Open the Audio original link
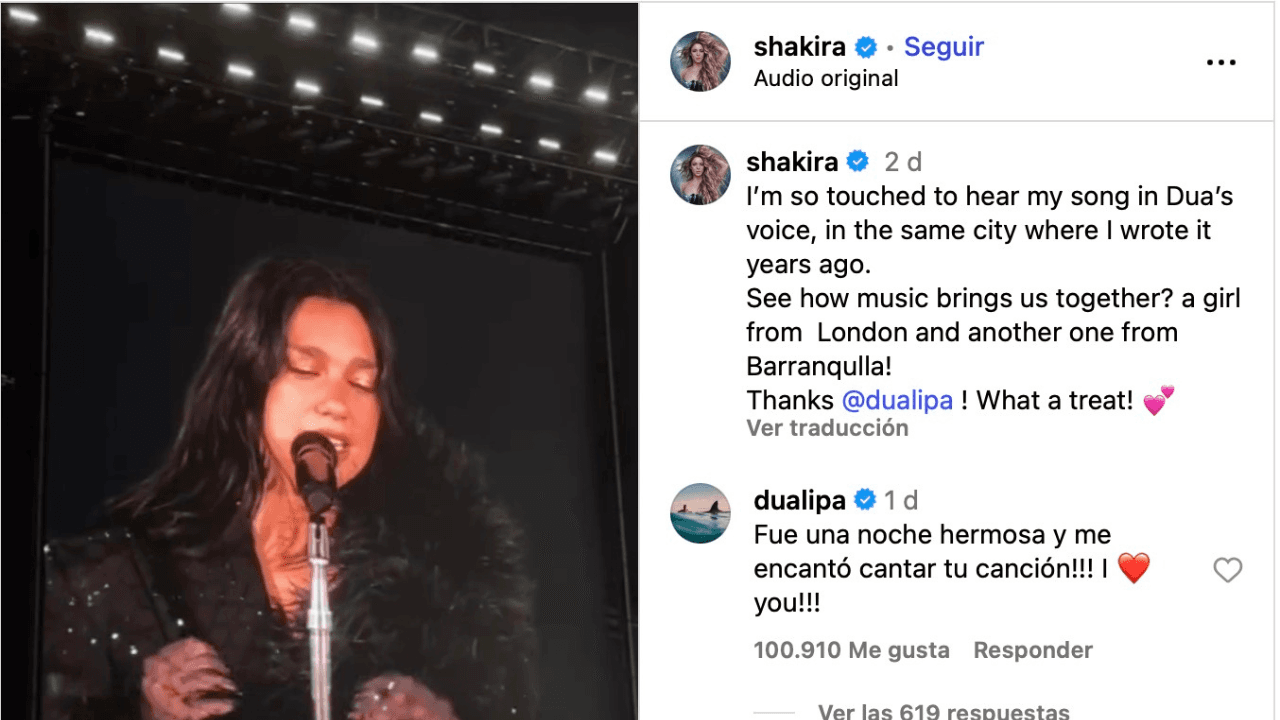The width and height of the screenshot is (1280, 720). 826,79
